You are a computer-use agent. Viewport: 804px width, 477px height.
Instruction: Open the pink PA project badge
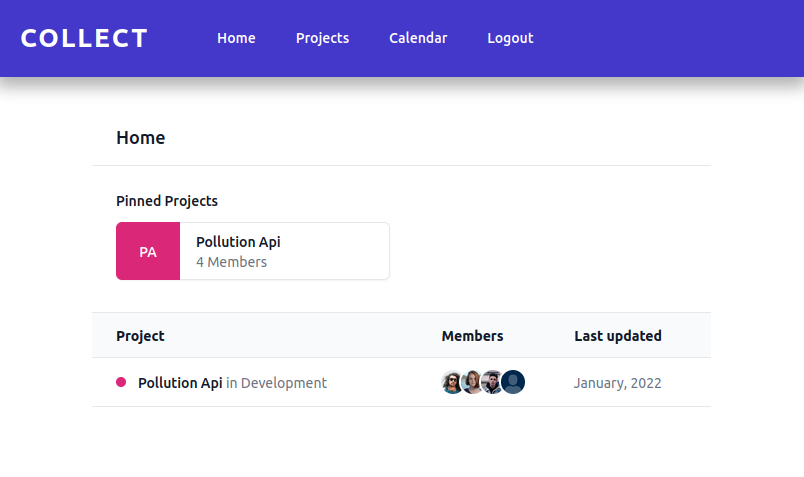pyautogui.click(x=148, y=252)
